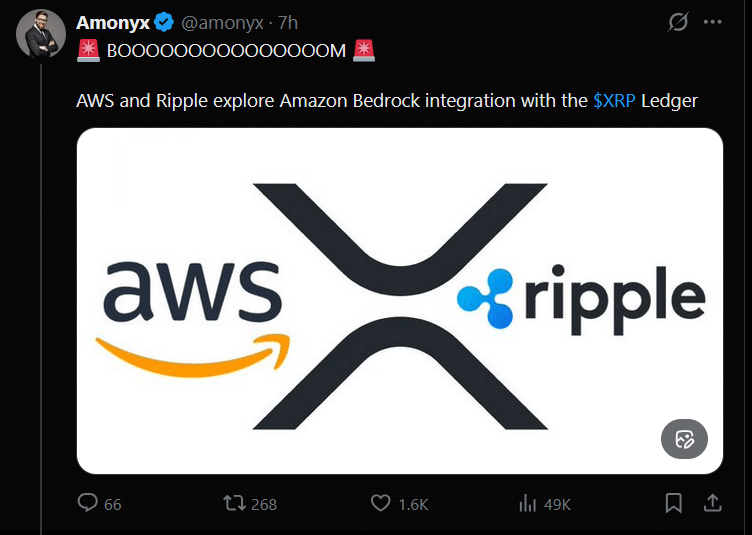Click the tweet text about Amazon Bedrock integration
The height and width of the screenshot is (535, 752).
(330, 101)
